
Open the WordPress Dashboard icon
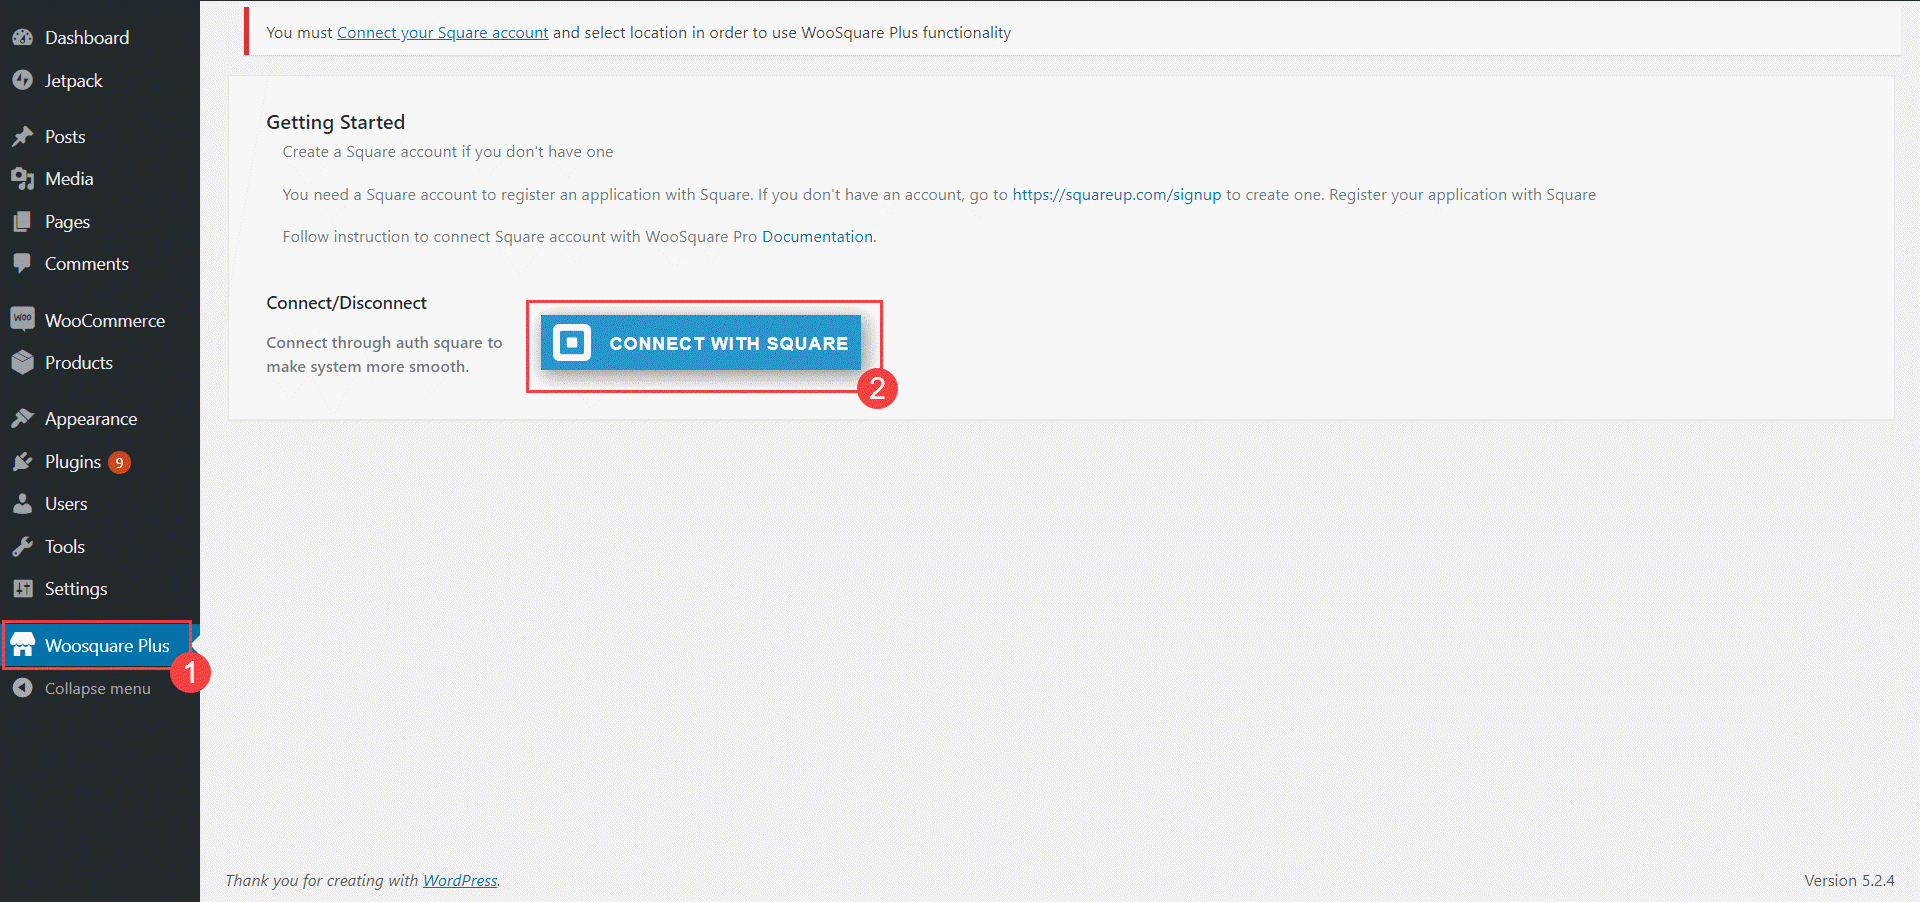tap(23, 37)
